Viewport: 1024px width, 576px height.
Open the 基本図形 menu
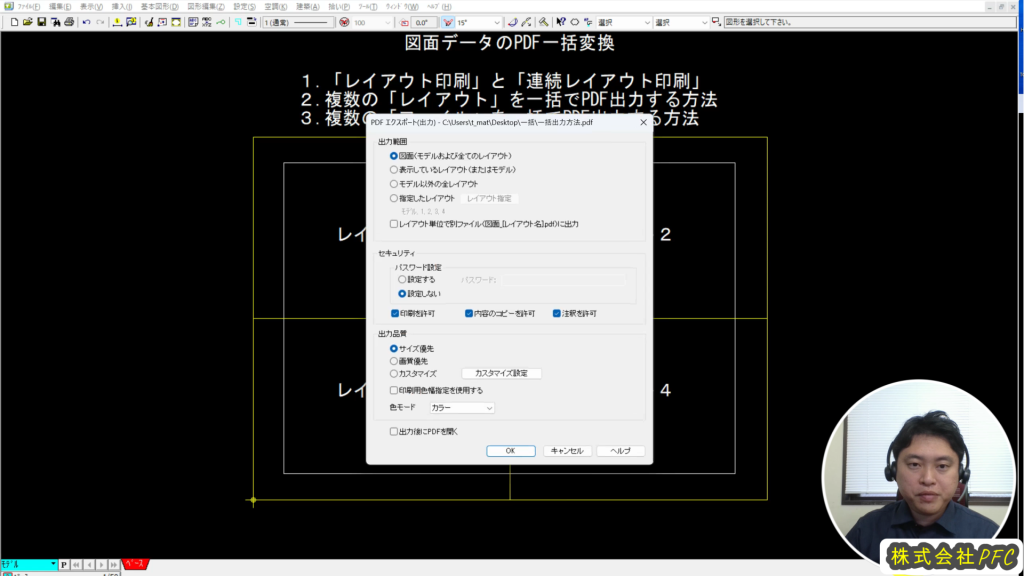tap(160, 6)
